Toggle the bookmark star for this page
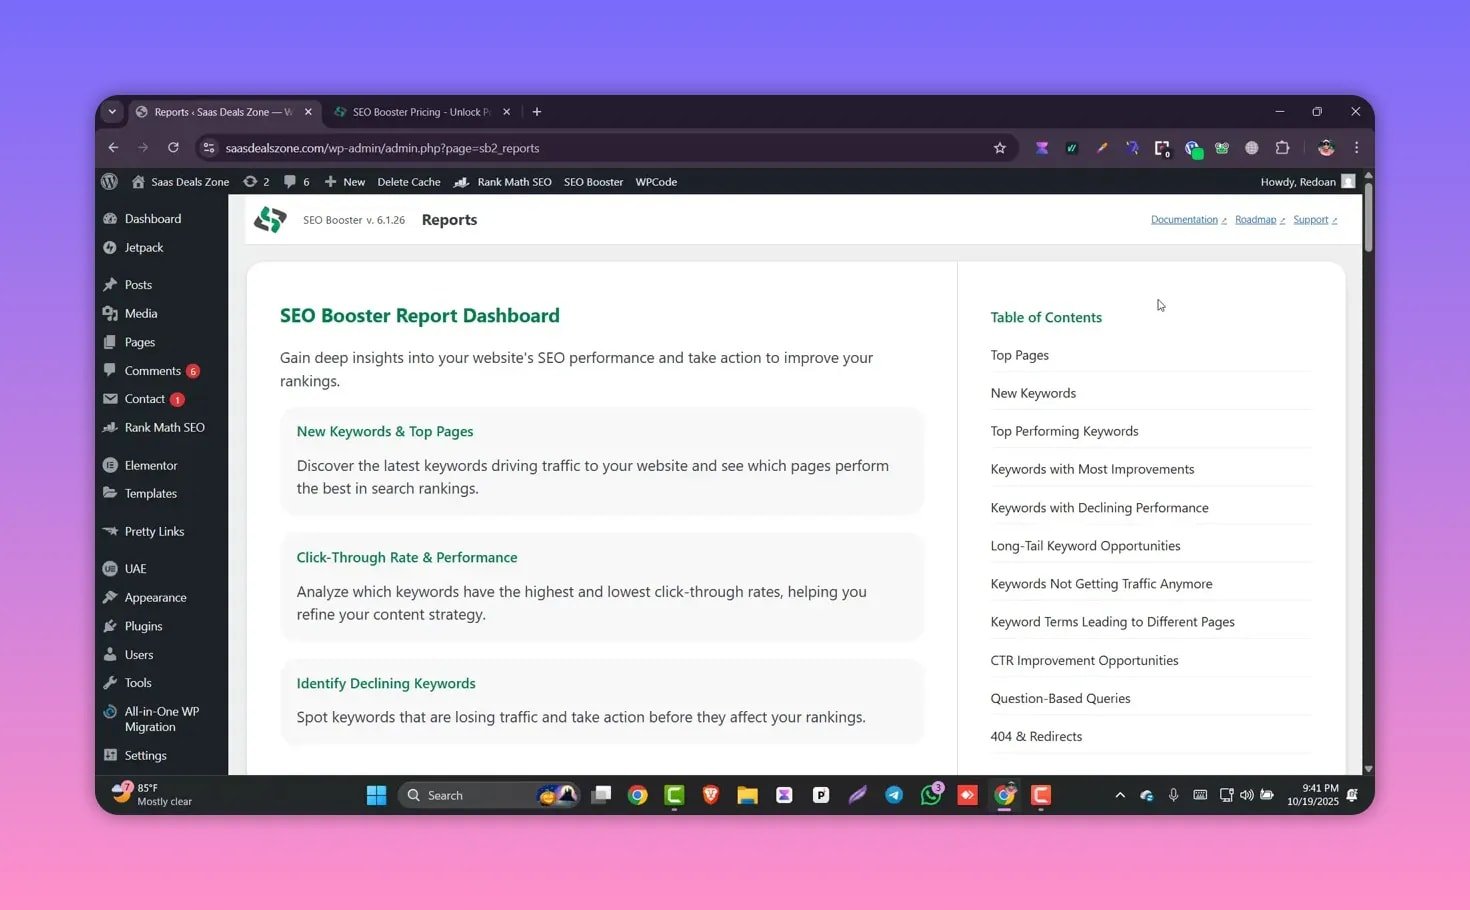Screen dimensions: 1470x910 click(1000, 147)
